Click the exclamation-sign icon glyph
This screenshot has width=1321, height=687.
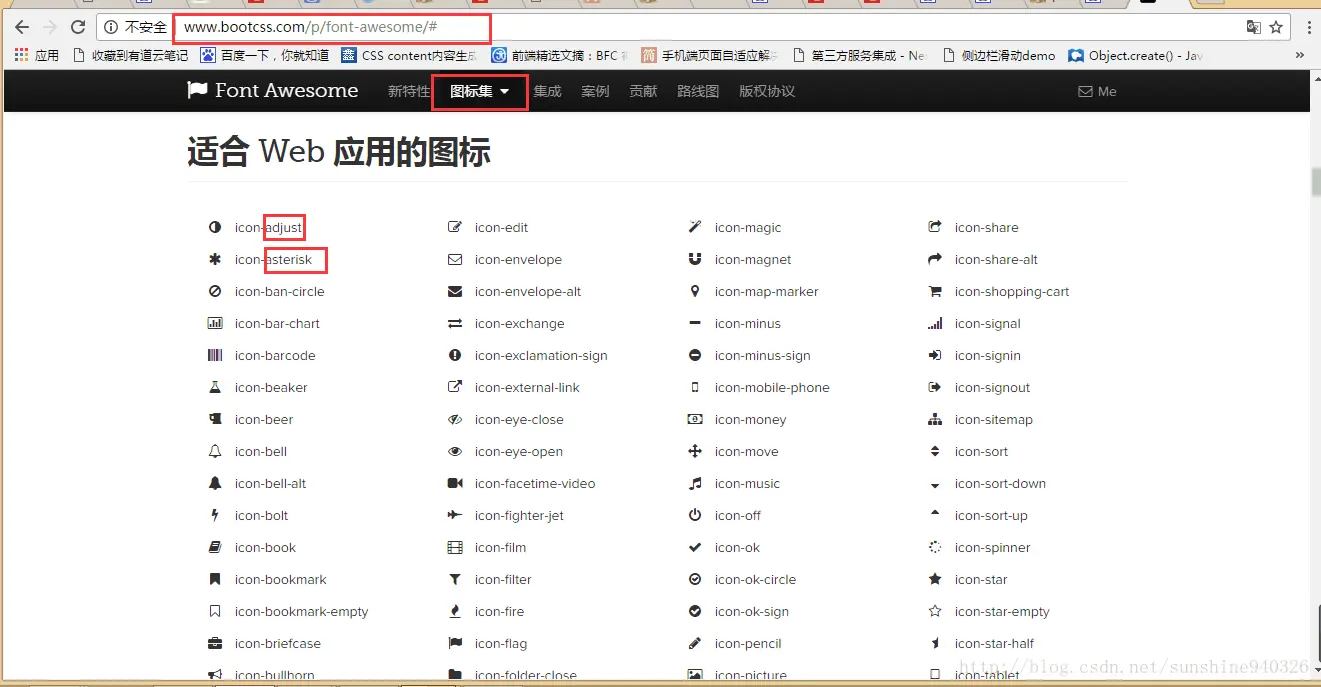[455, 355]
